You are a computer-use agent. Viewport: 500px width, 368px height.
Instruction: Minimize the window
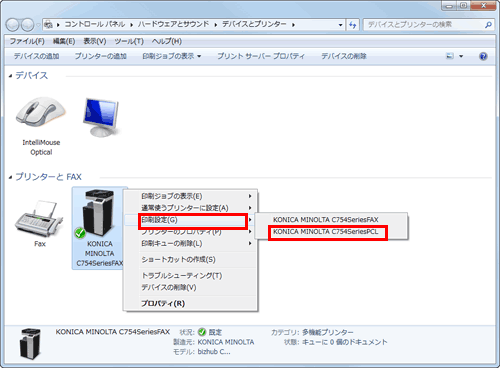[449, 6]
